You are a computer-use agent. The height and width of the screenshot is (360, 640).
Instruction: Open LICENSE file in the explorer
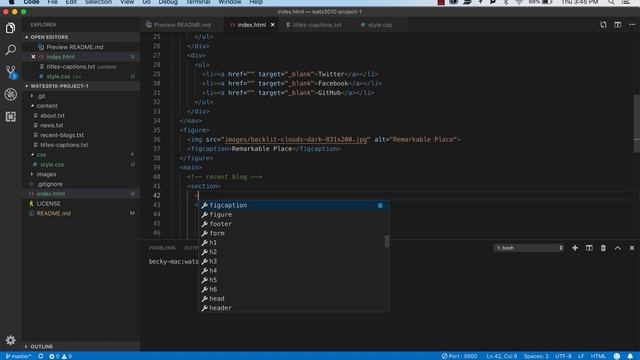pos(48,204)
